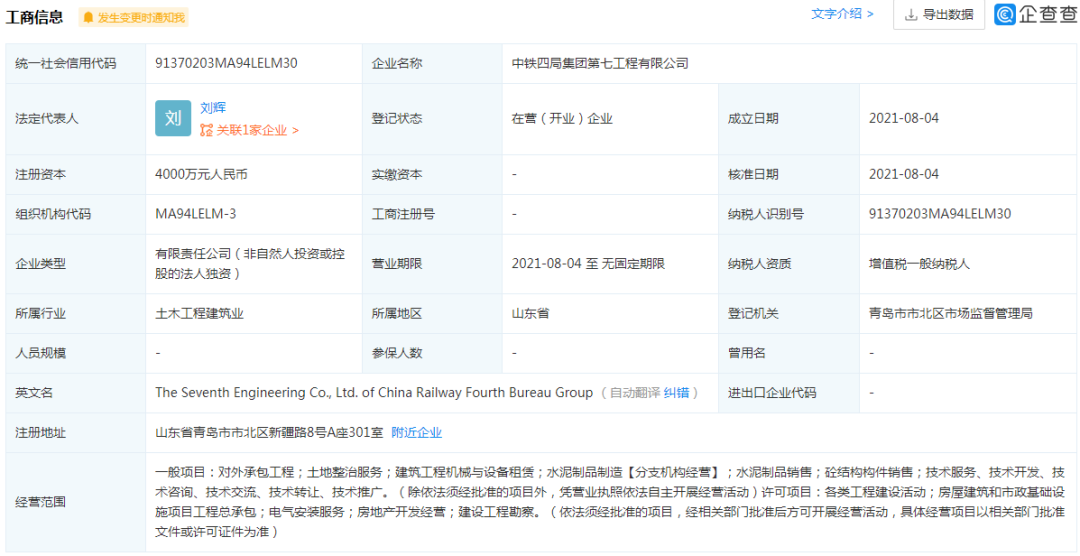Click the 刘 avatar tile
The image size is (1080, 556).
173,118
